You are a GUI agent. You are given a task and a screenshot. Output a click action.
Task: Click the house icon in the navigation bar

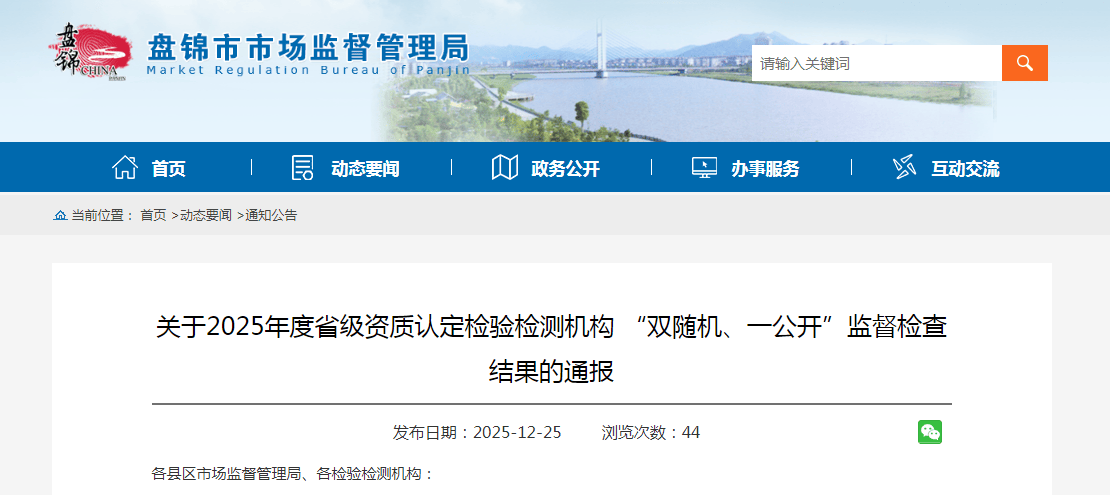125,168
